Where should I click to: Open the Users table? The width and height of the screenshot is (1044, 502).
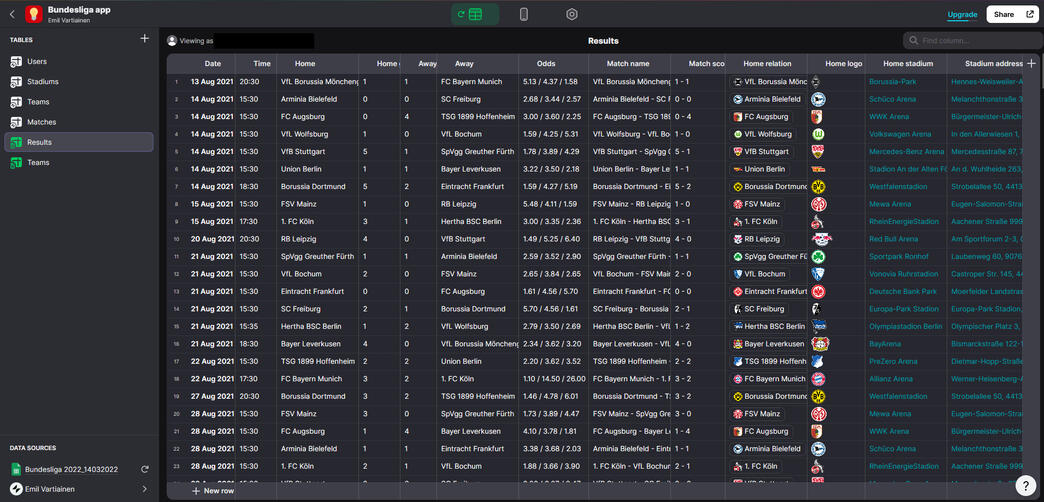[x=79, y=62]
